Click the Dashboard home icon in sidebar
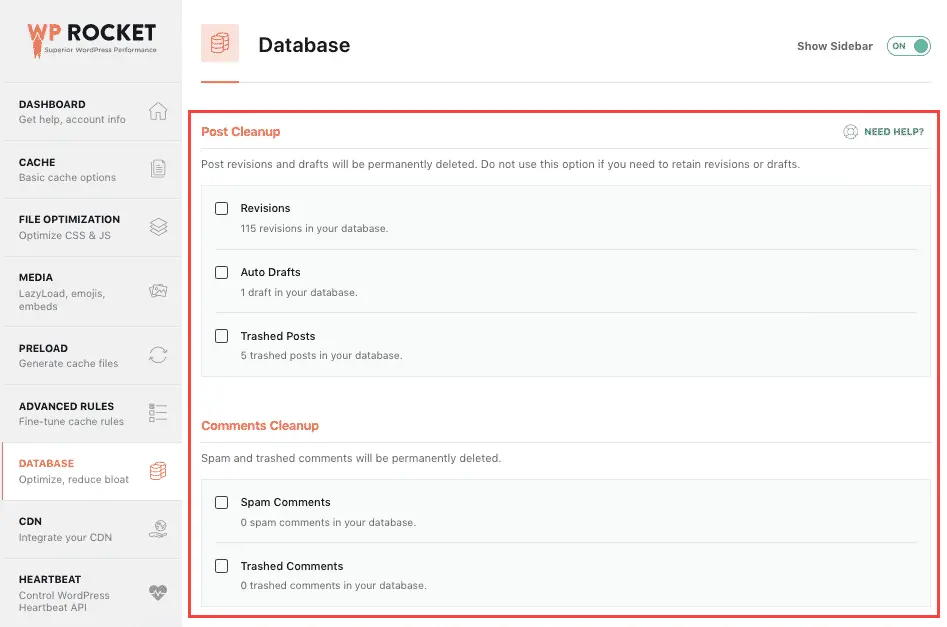Screen dimensions: 947x627 pos(158,111)
